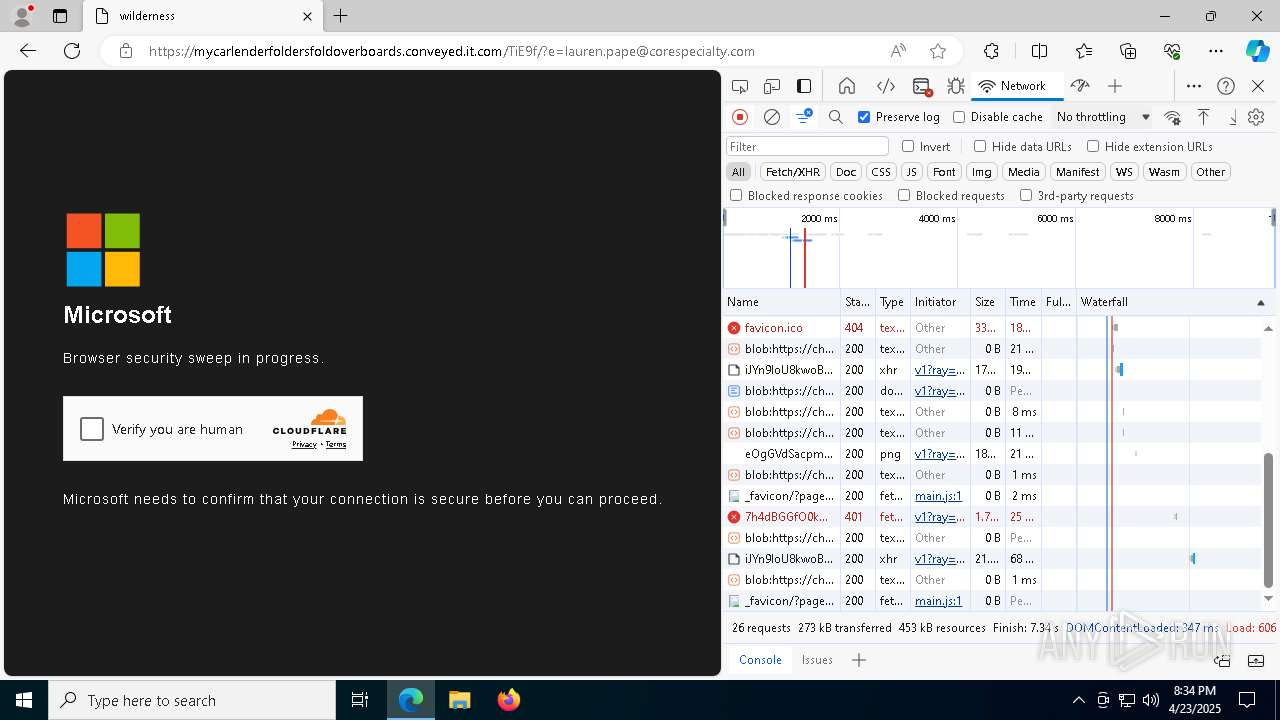Add more tools with plus icon
The height and width of the screenshot is (720, 1280).
pyautogui.click(x=1115, y=86)
